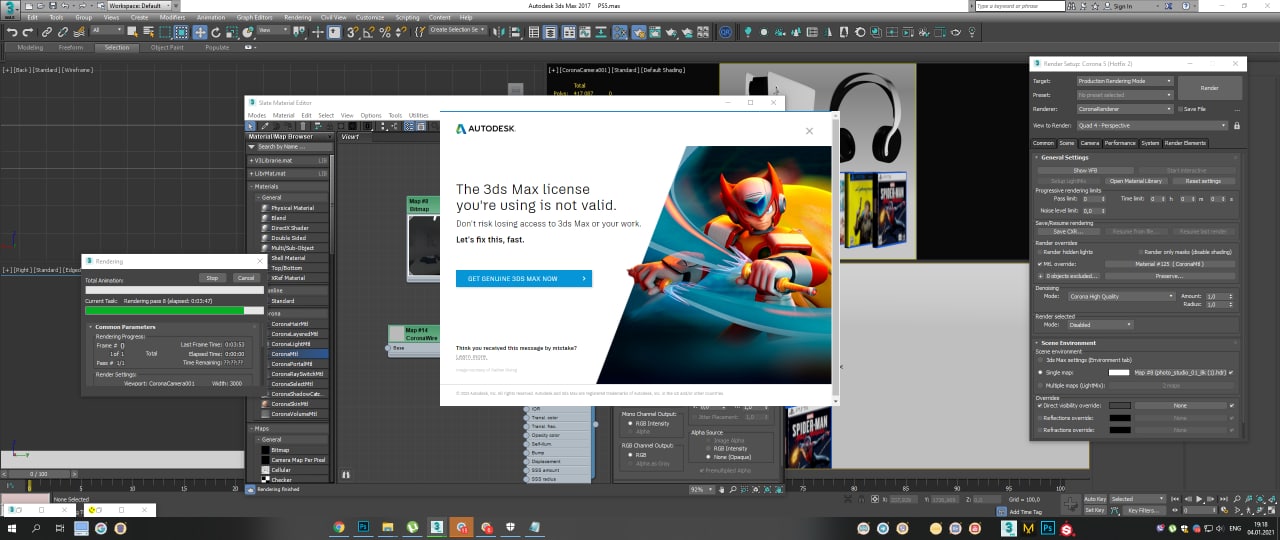
Task: Open View to Render dropdown
Action: tap(1152, 126)
